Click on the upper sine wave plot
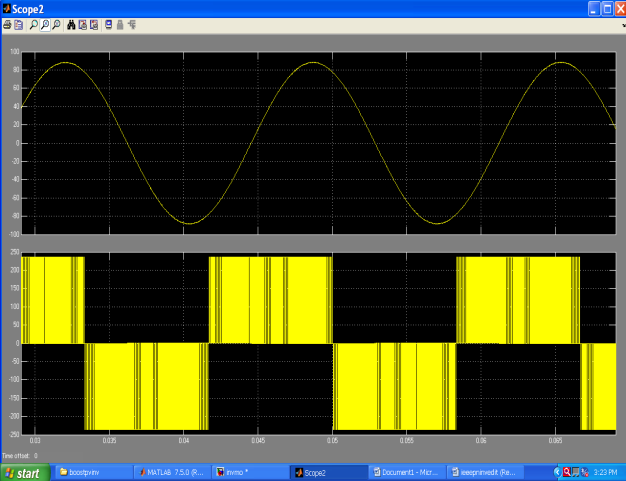 (x=318, y=142)
